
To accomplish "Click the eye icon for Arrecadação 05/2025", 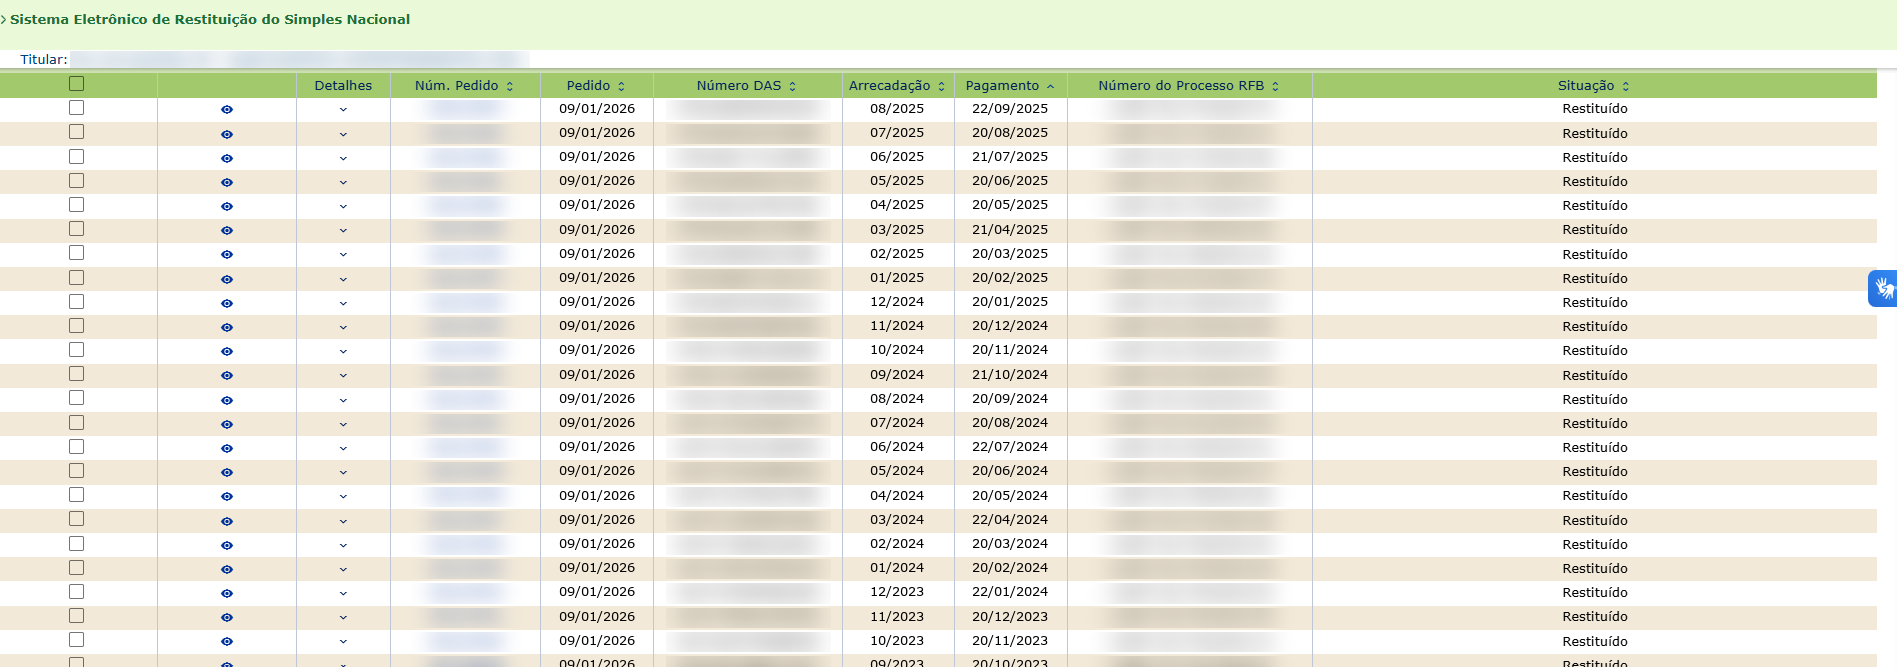I will [227, 182].
